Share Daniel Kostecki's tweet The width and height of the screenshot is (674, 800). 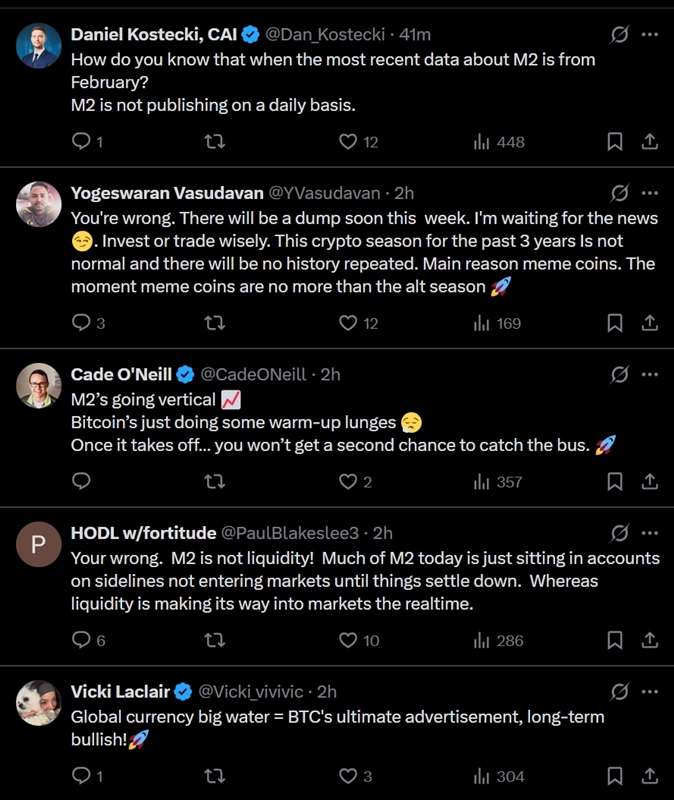(x=649, y=142)
